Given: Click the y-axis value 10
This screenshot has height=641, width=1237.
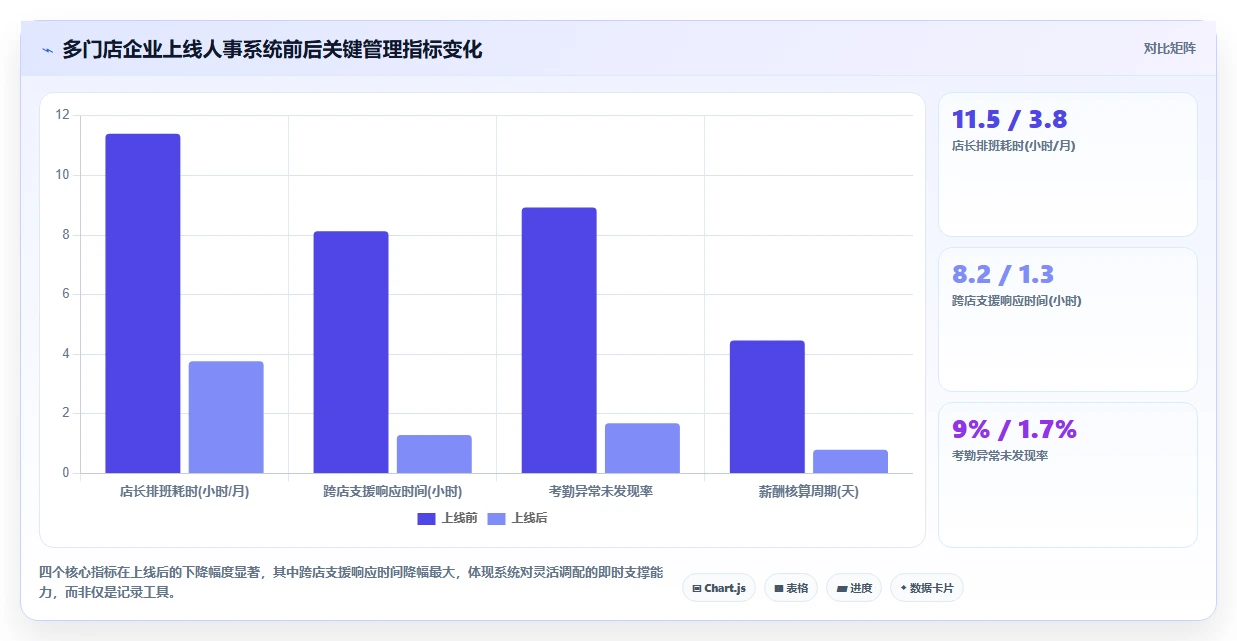Looking at the screenshot, I should (63, 175).
